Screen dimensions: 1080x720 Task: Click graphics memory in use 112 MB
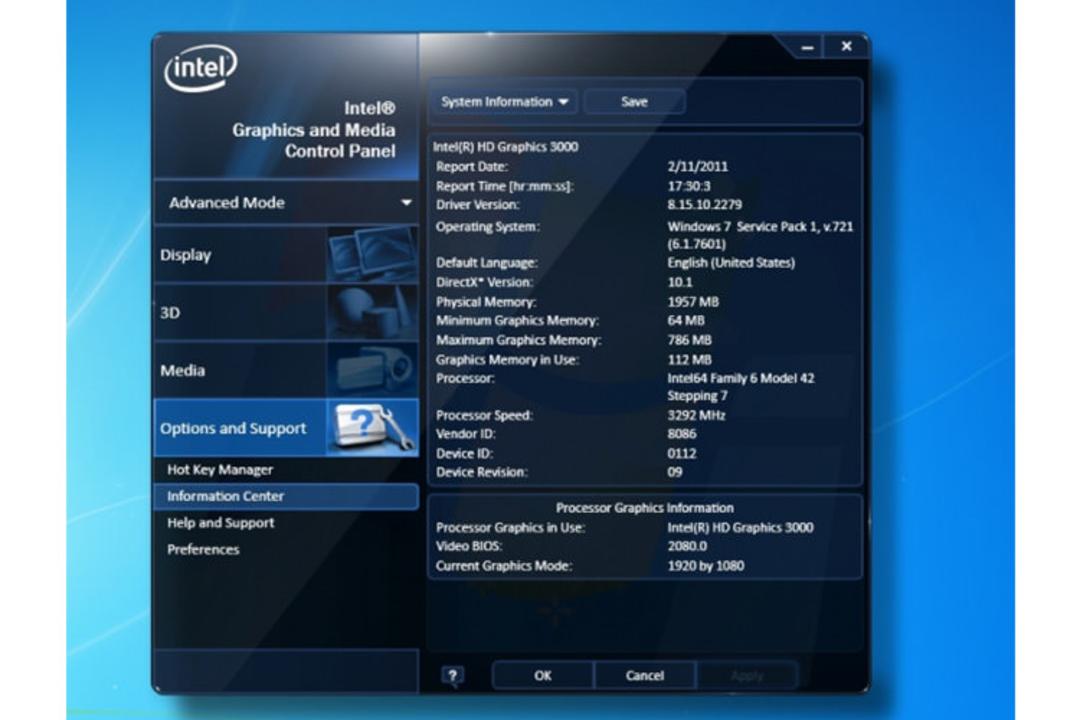[x=689, y=360]
